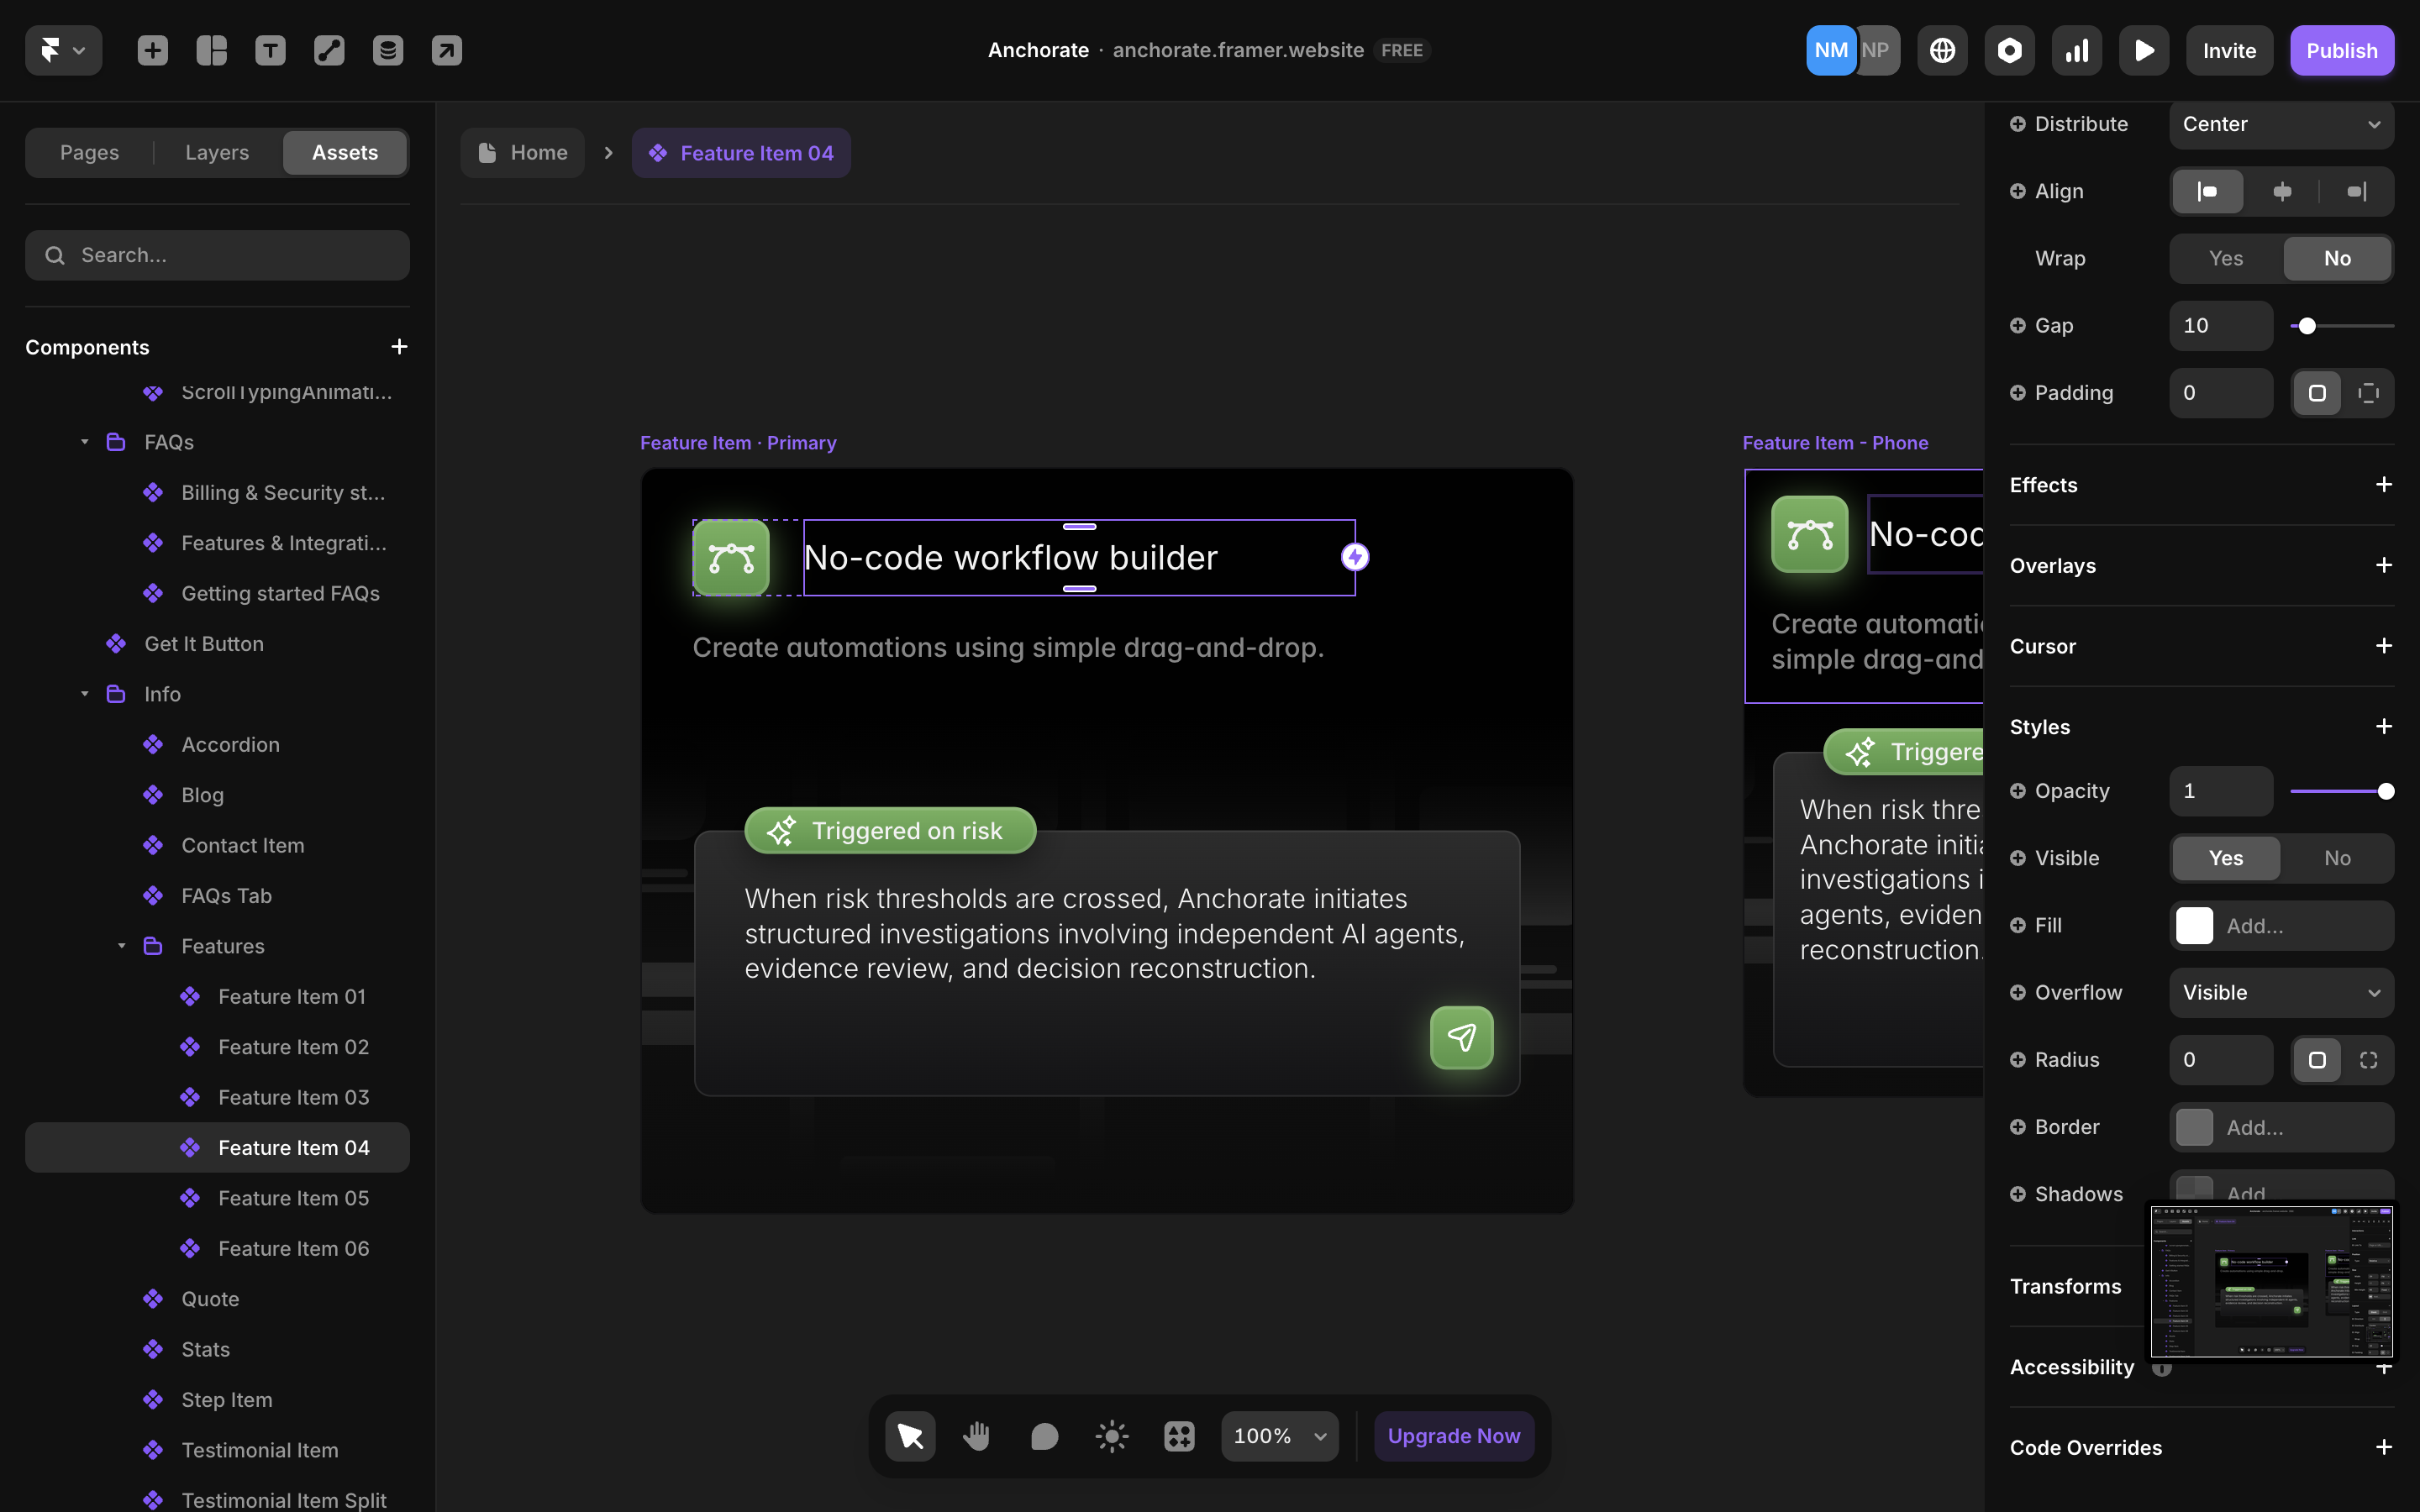This screenshot has width=2420, height=1512.
Task: Open Localization via the globe icon
Action: pos(1942,50)
